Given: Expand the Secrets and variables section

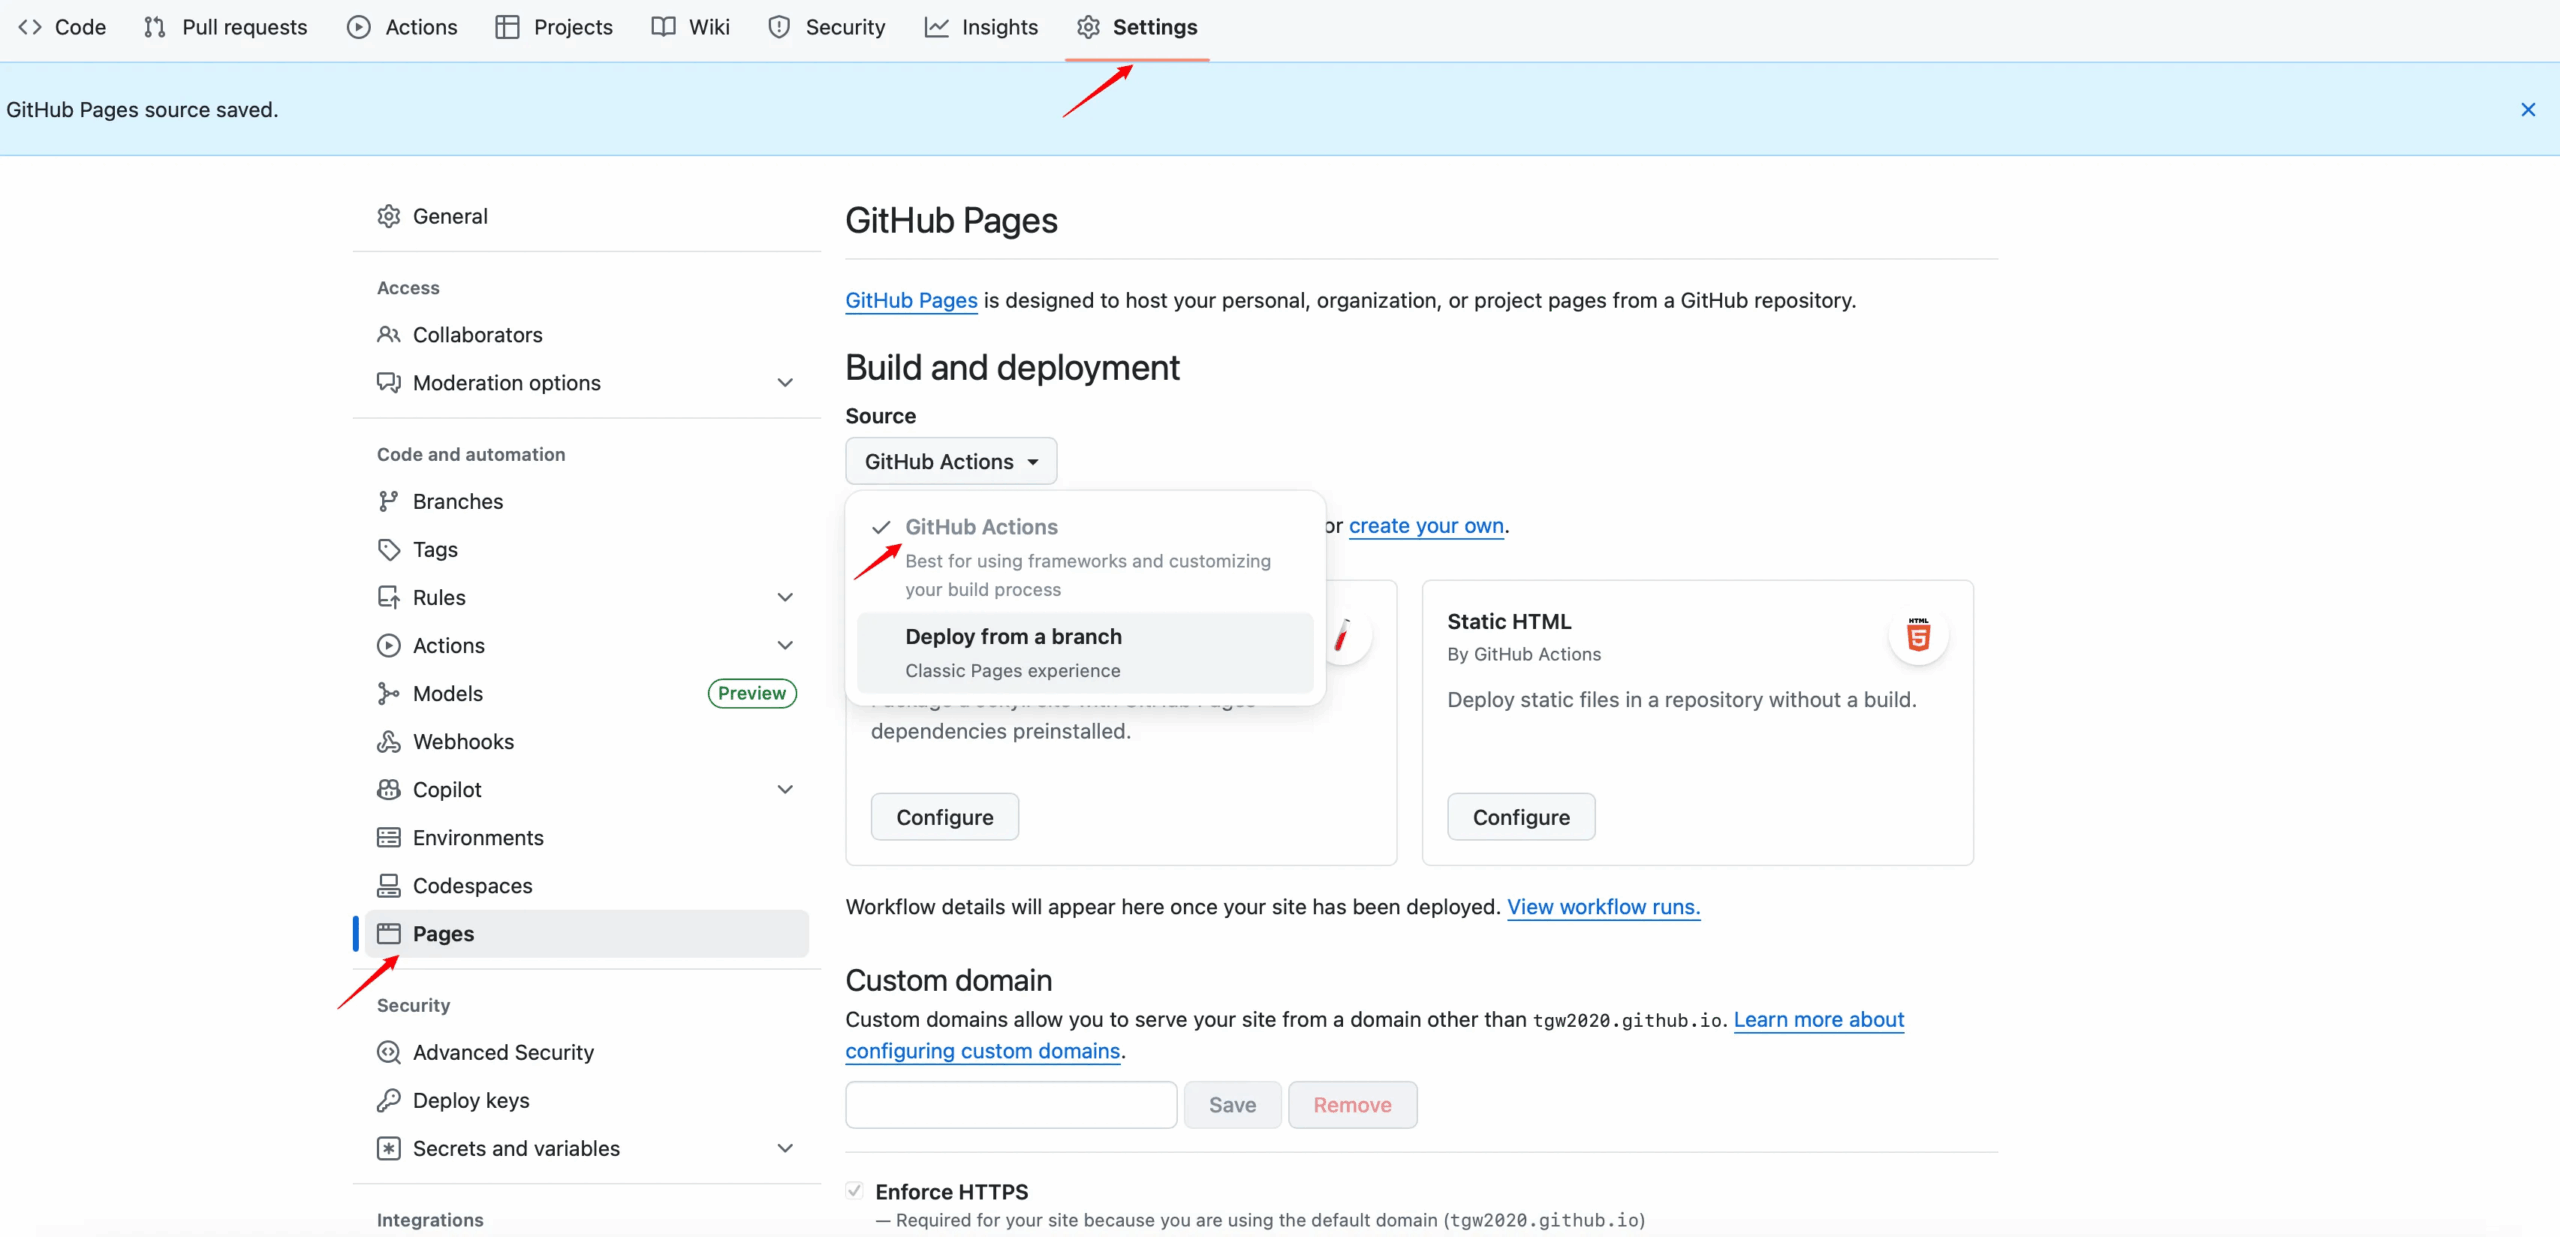Looking at the screenshot, I should click(x=785, y=1148).
